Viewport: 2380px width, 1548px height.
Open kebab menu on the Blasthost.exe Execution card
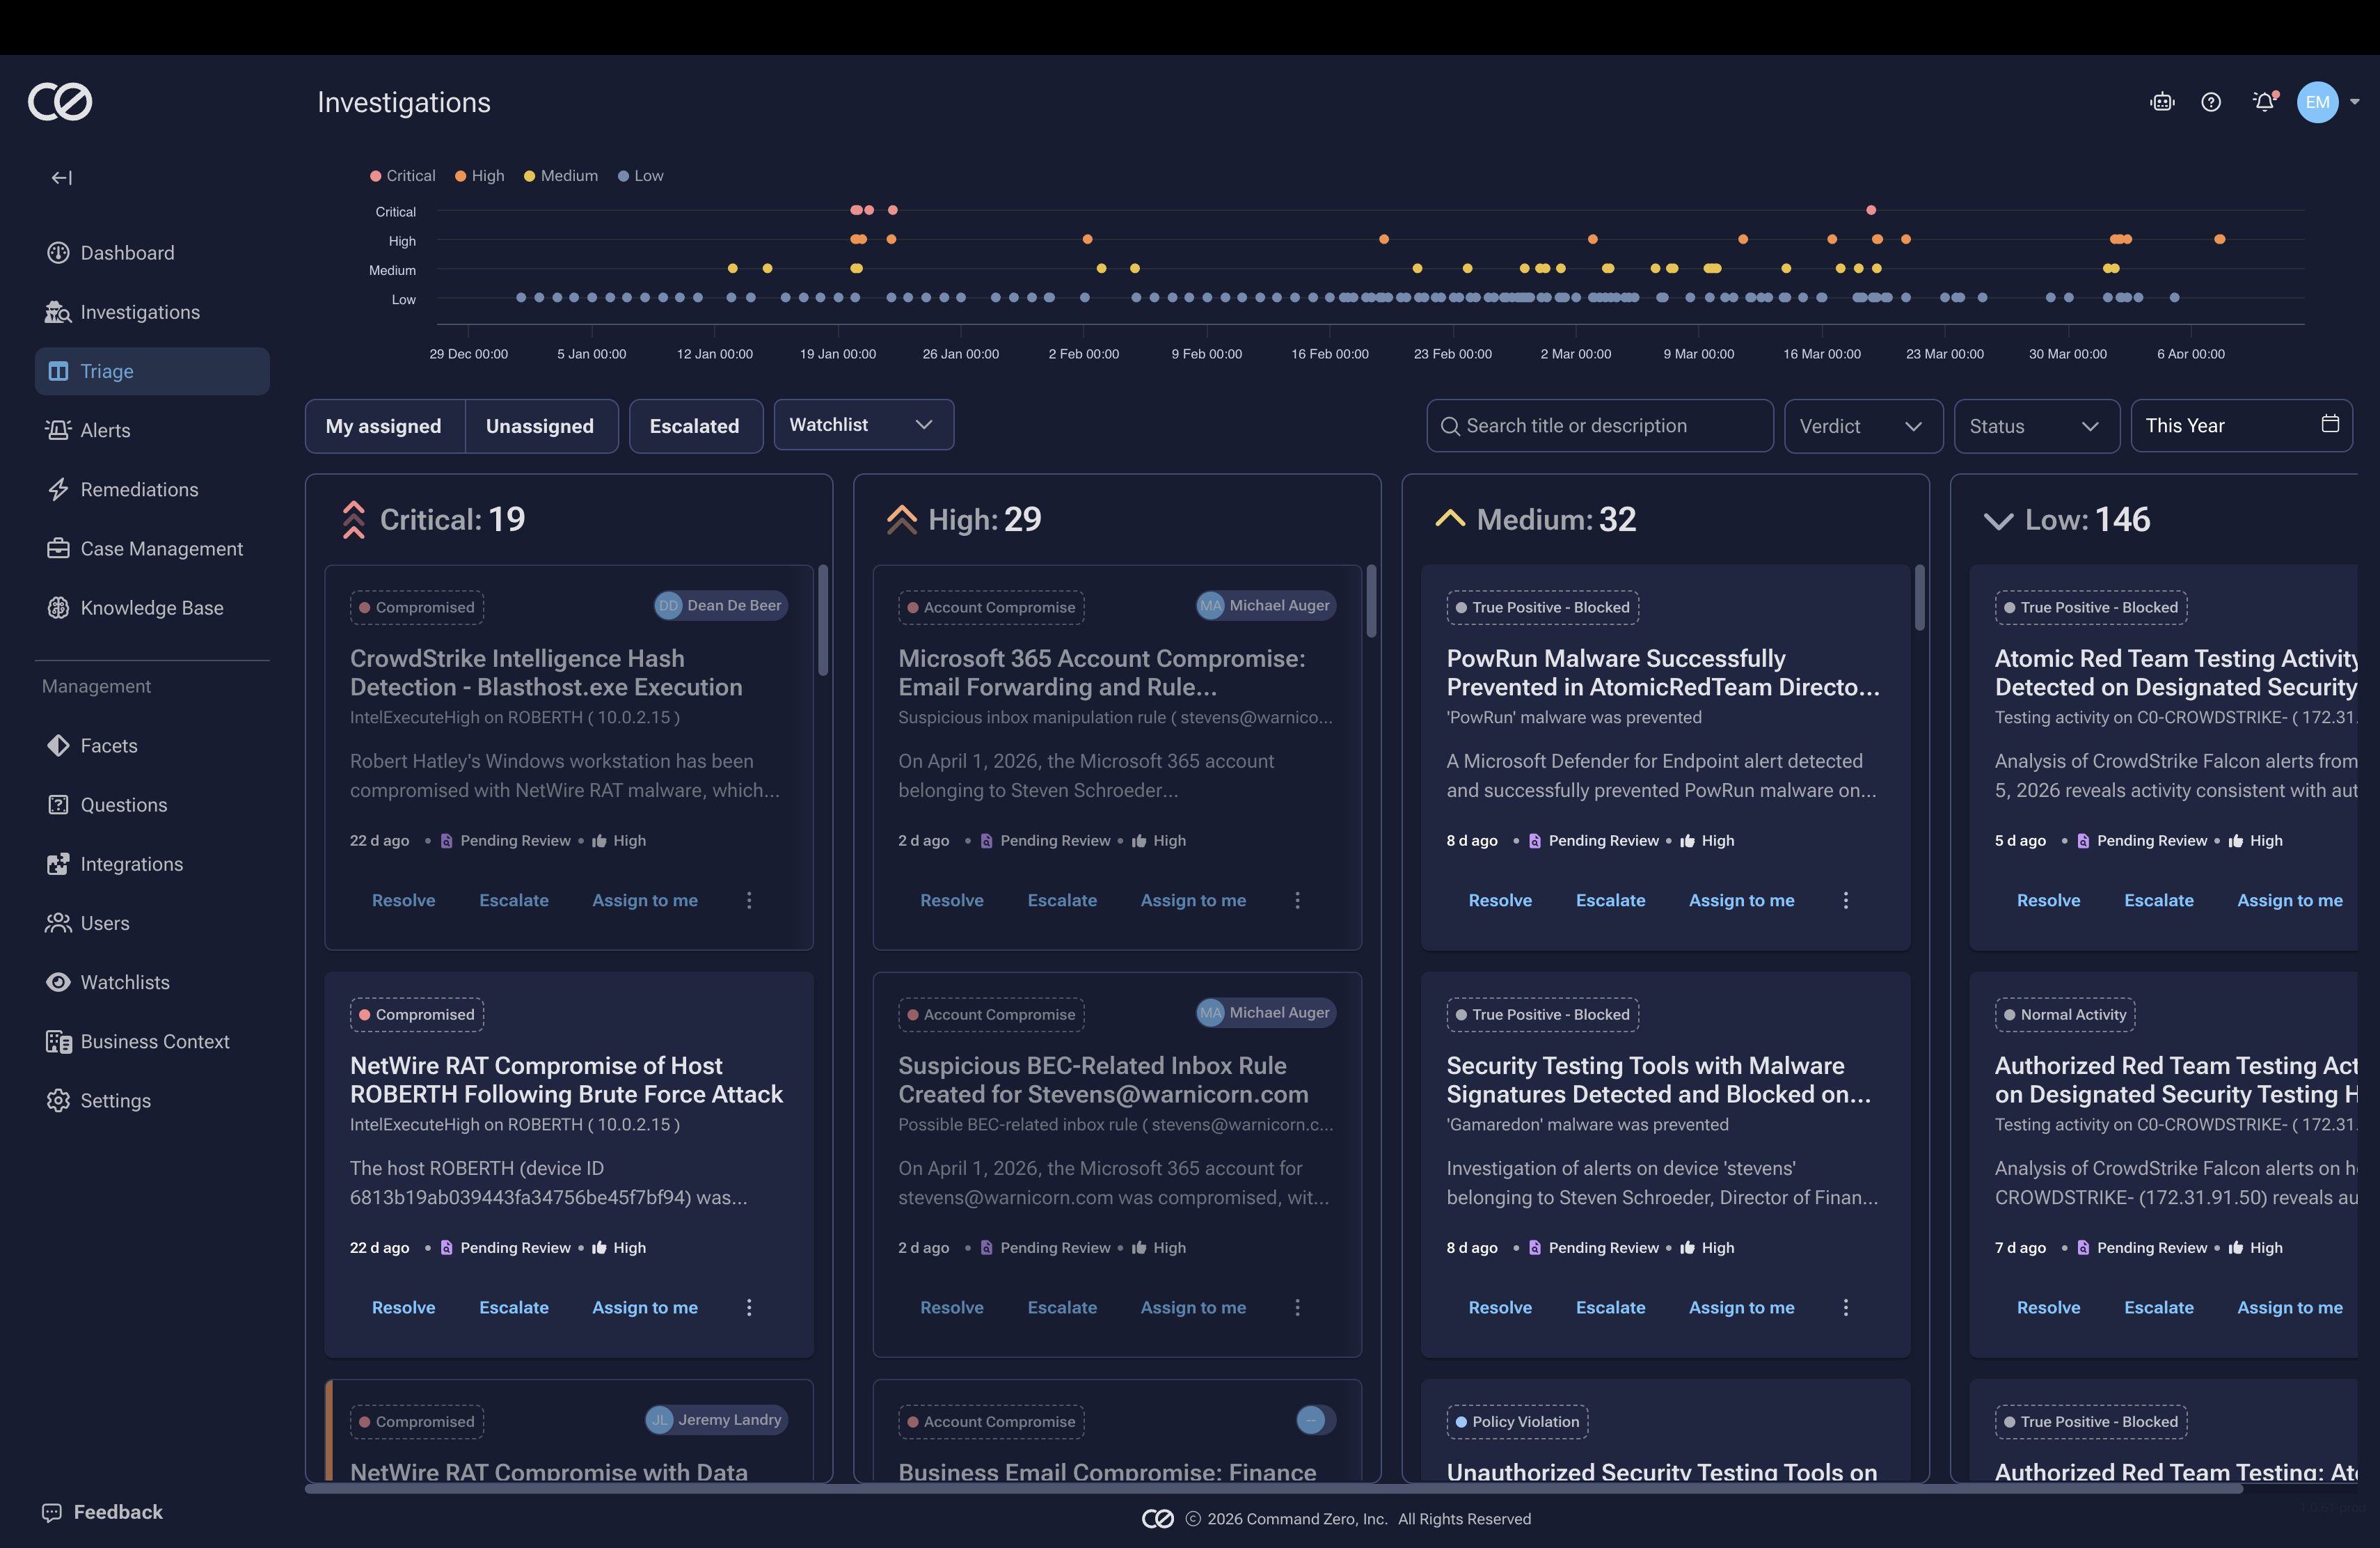click(x=749, y=900)
